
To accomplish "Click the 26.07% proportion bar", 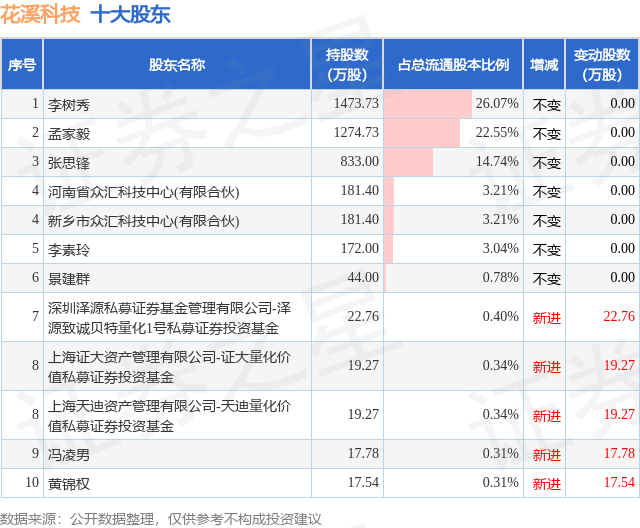I will (428, 104).
